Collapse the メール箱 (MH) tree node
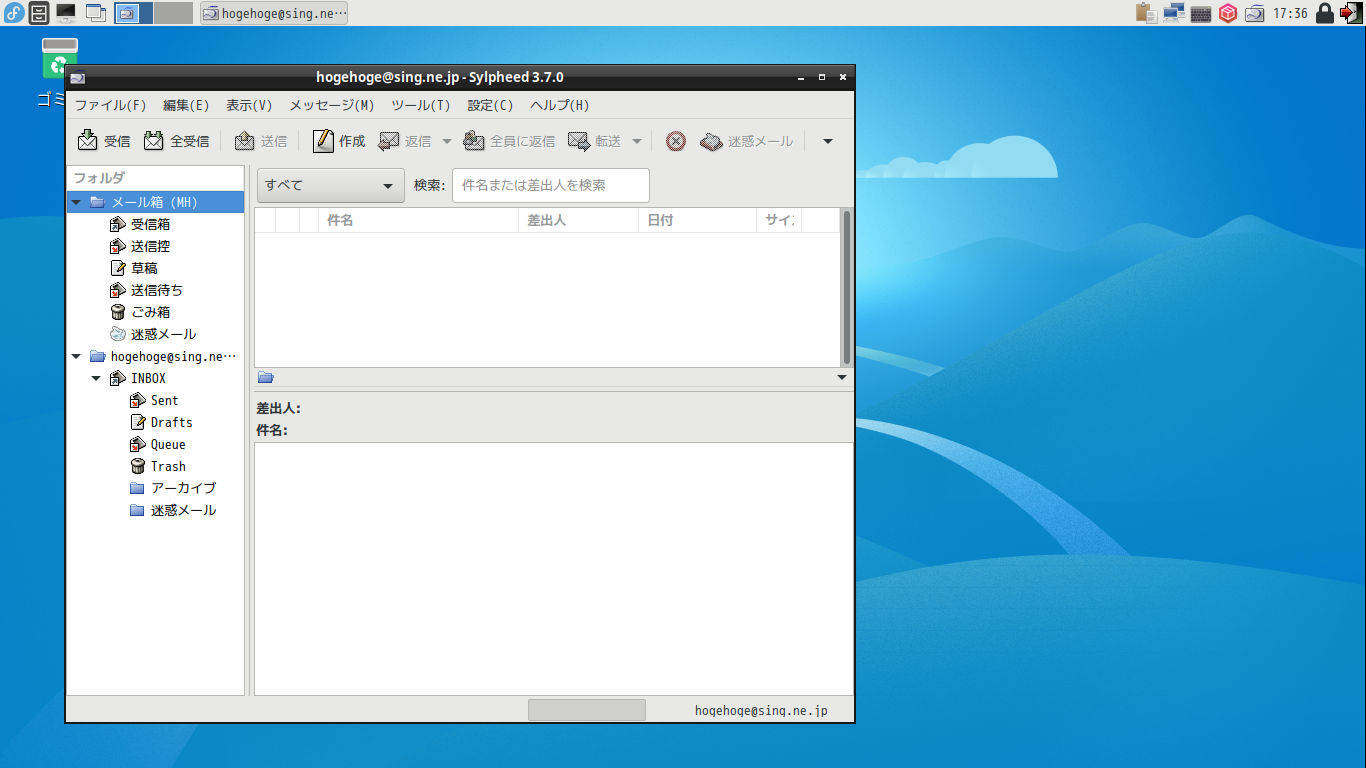 pos(76,202)
